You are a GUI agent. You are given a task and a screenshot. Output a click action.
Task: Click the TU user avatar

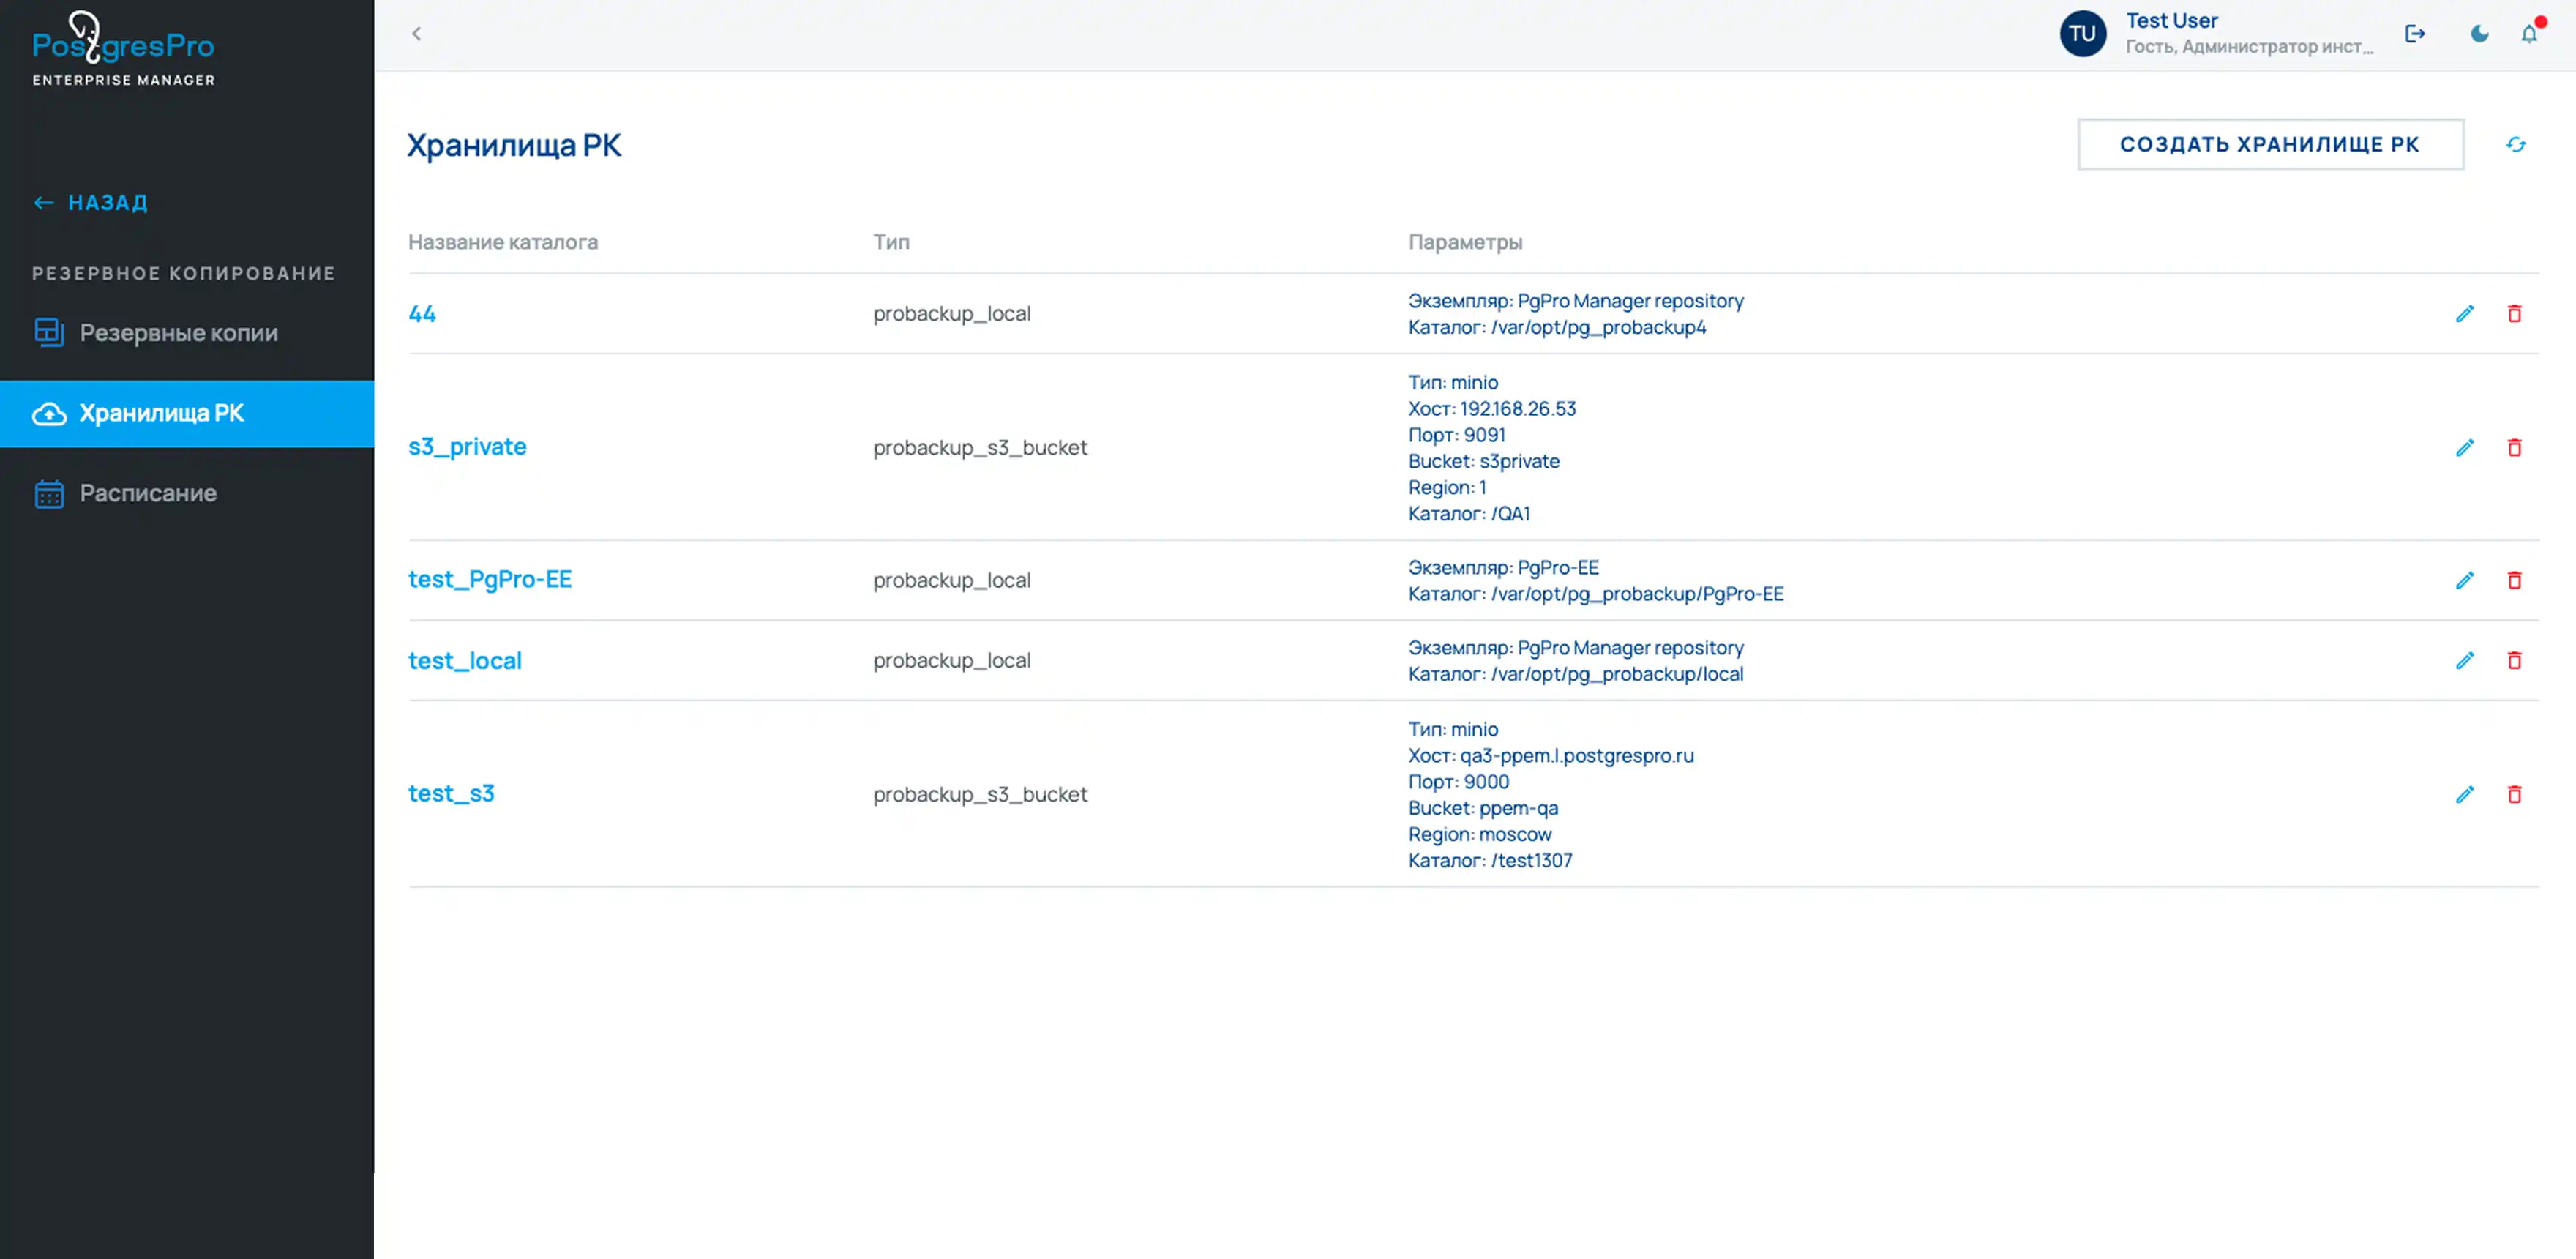(2082, 34)
